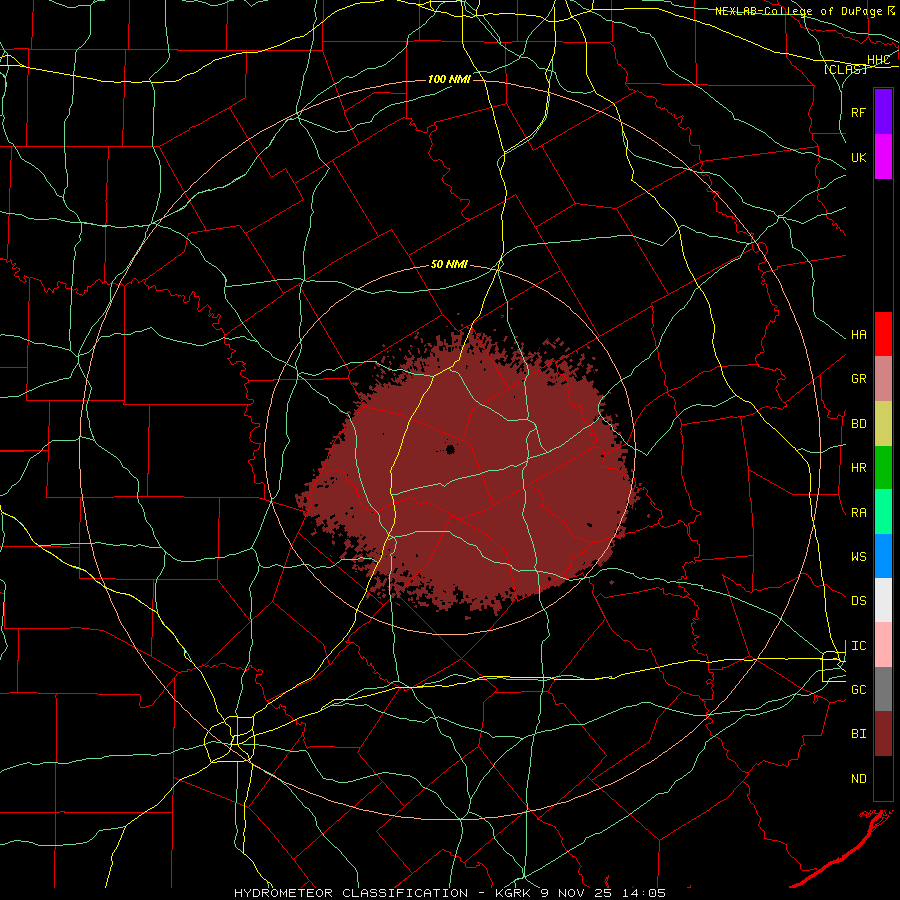Click the BI brown legend swatch

click(x=883, y=734)
